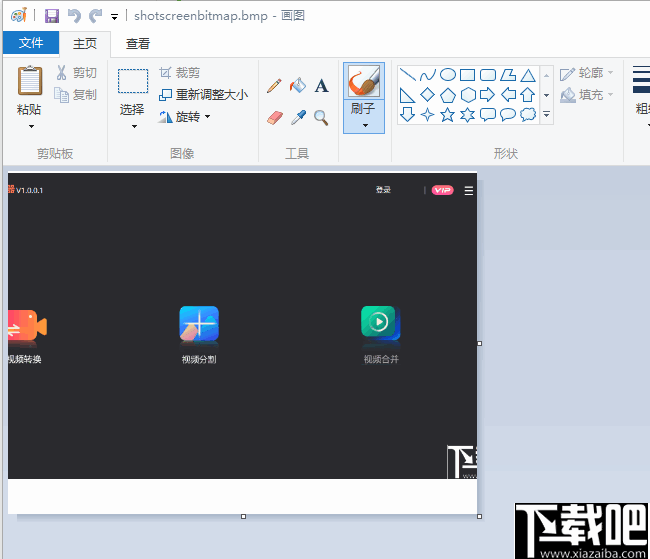
Task: Open the quick access toolbar customize dropdown
Action: [114, 17]
